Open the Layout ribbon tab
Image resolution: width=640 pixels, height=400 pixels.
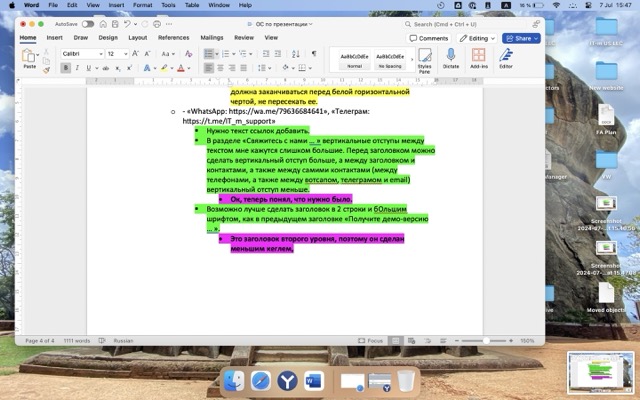tap(137, 38)
